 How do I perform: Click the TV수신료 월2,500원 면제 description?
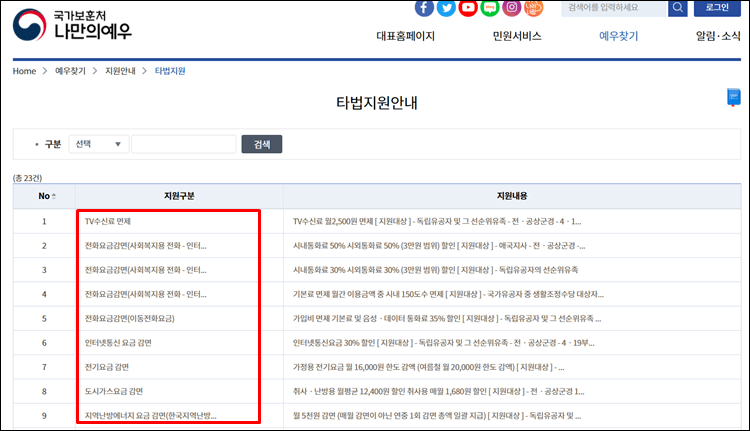pyautogui.click(x=437, y=221)
